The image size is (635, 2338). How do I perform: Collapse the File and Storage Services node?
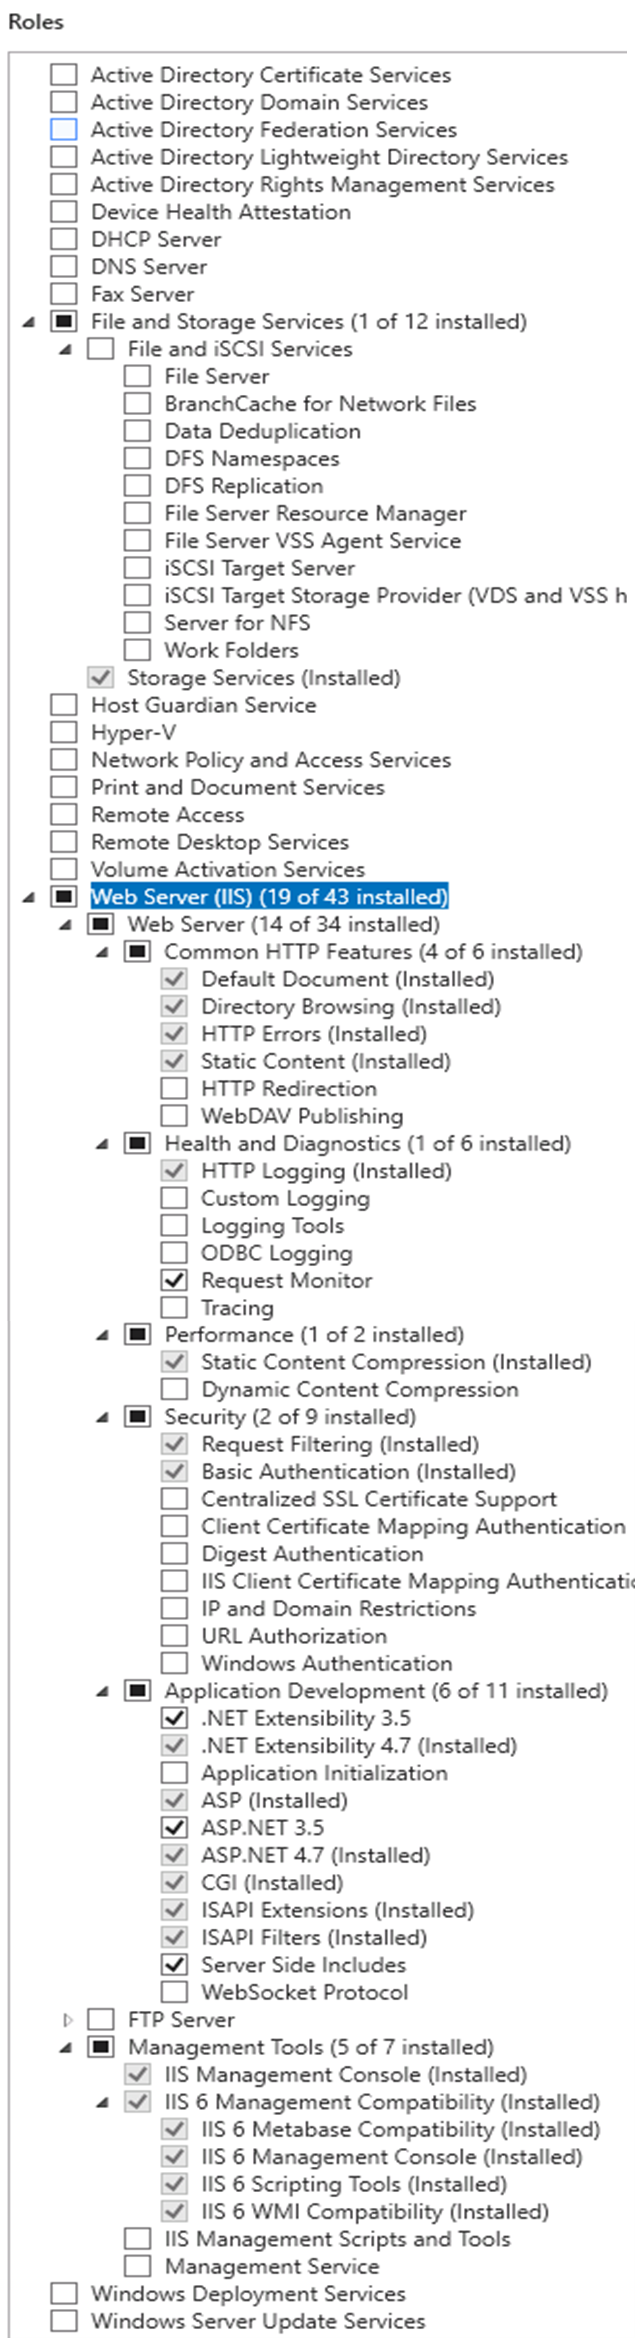tap(29, 322)
